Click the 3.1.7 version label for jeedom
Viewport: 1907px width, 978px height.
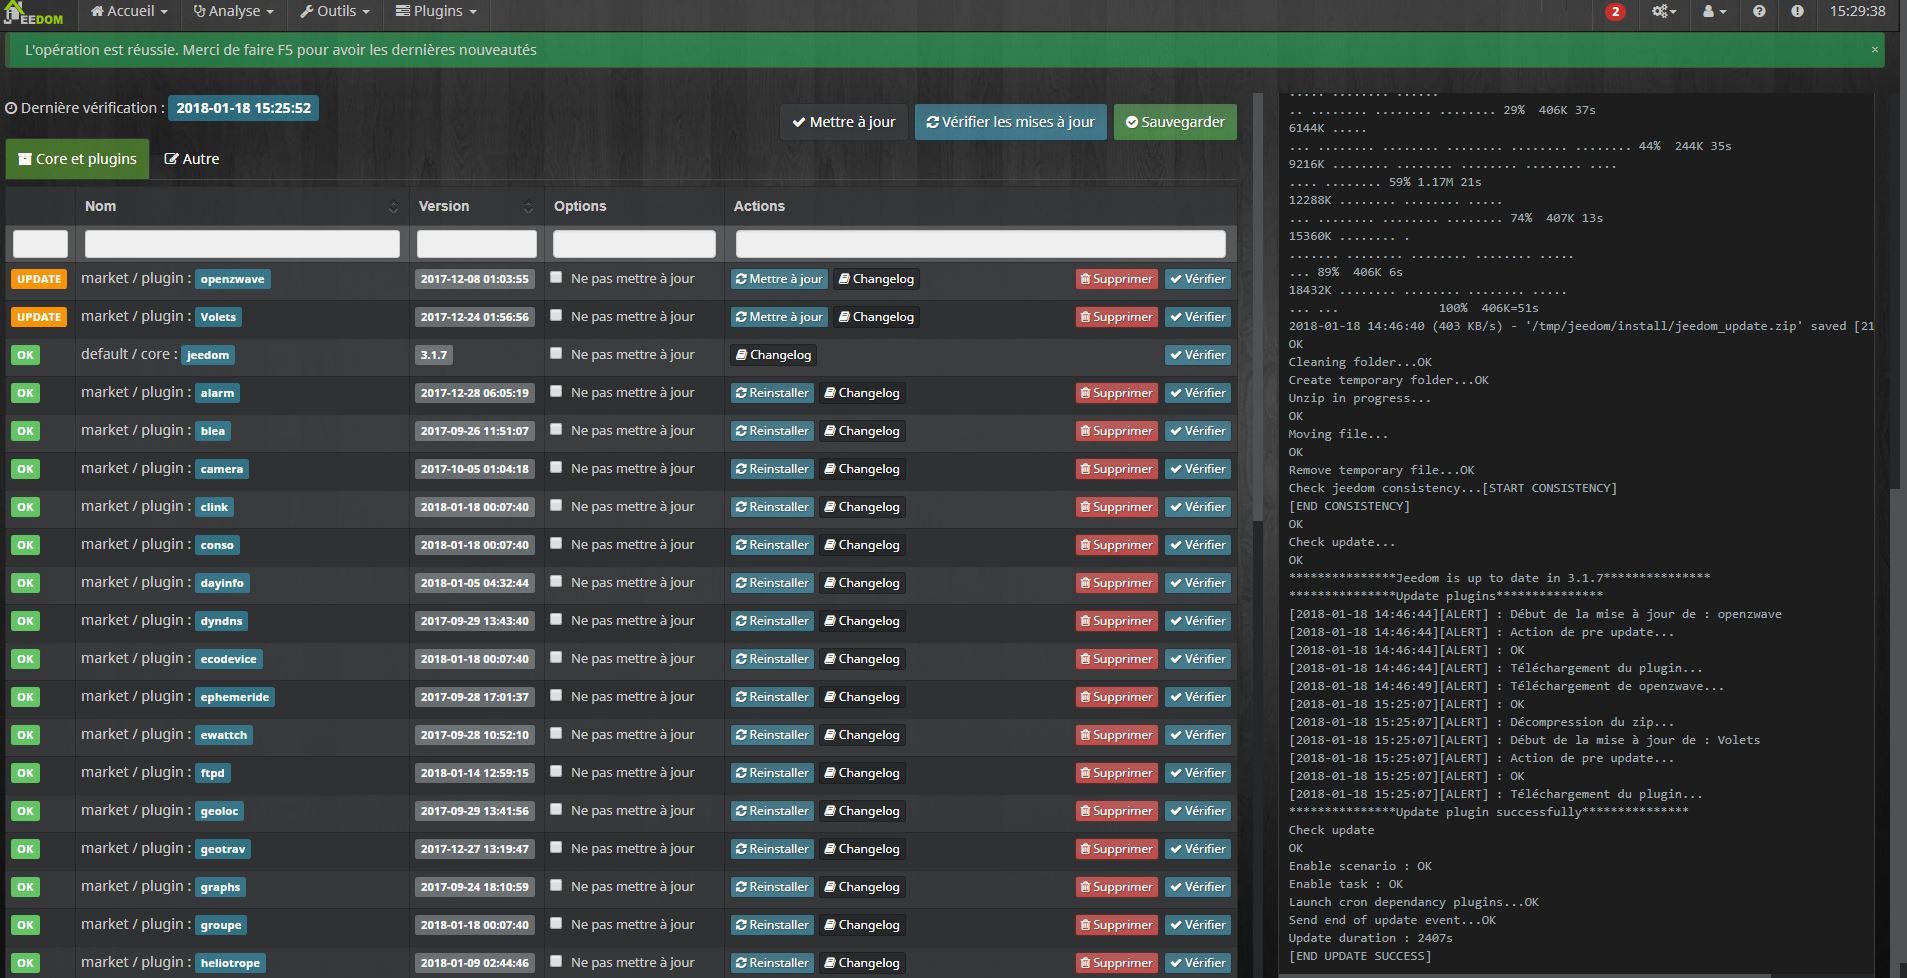[434, 355]
